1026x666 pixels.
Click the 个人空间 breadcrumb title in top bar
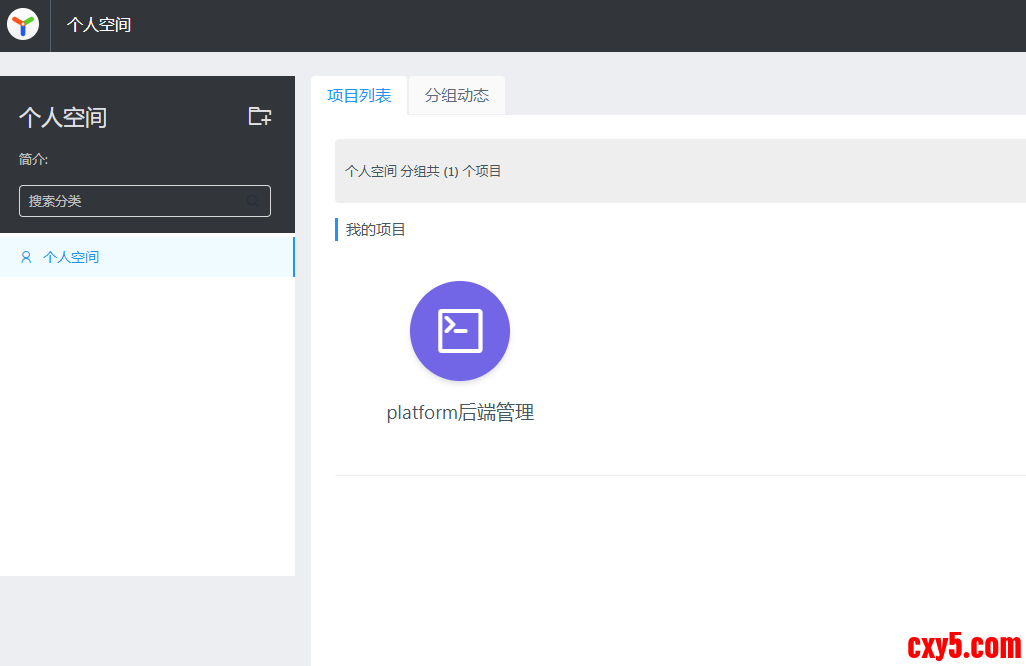pyautogui.click(x=99, y=25)
